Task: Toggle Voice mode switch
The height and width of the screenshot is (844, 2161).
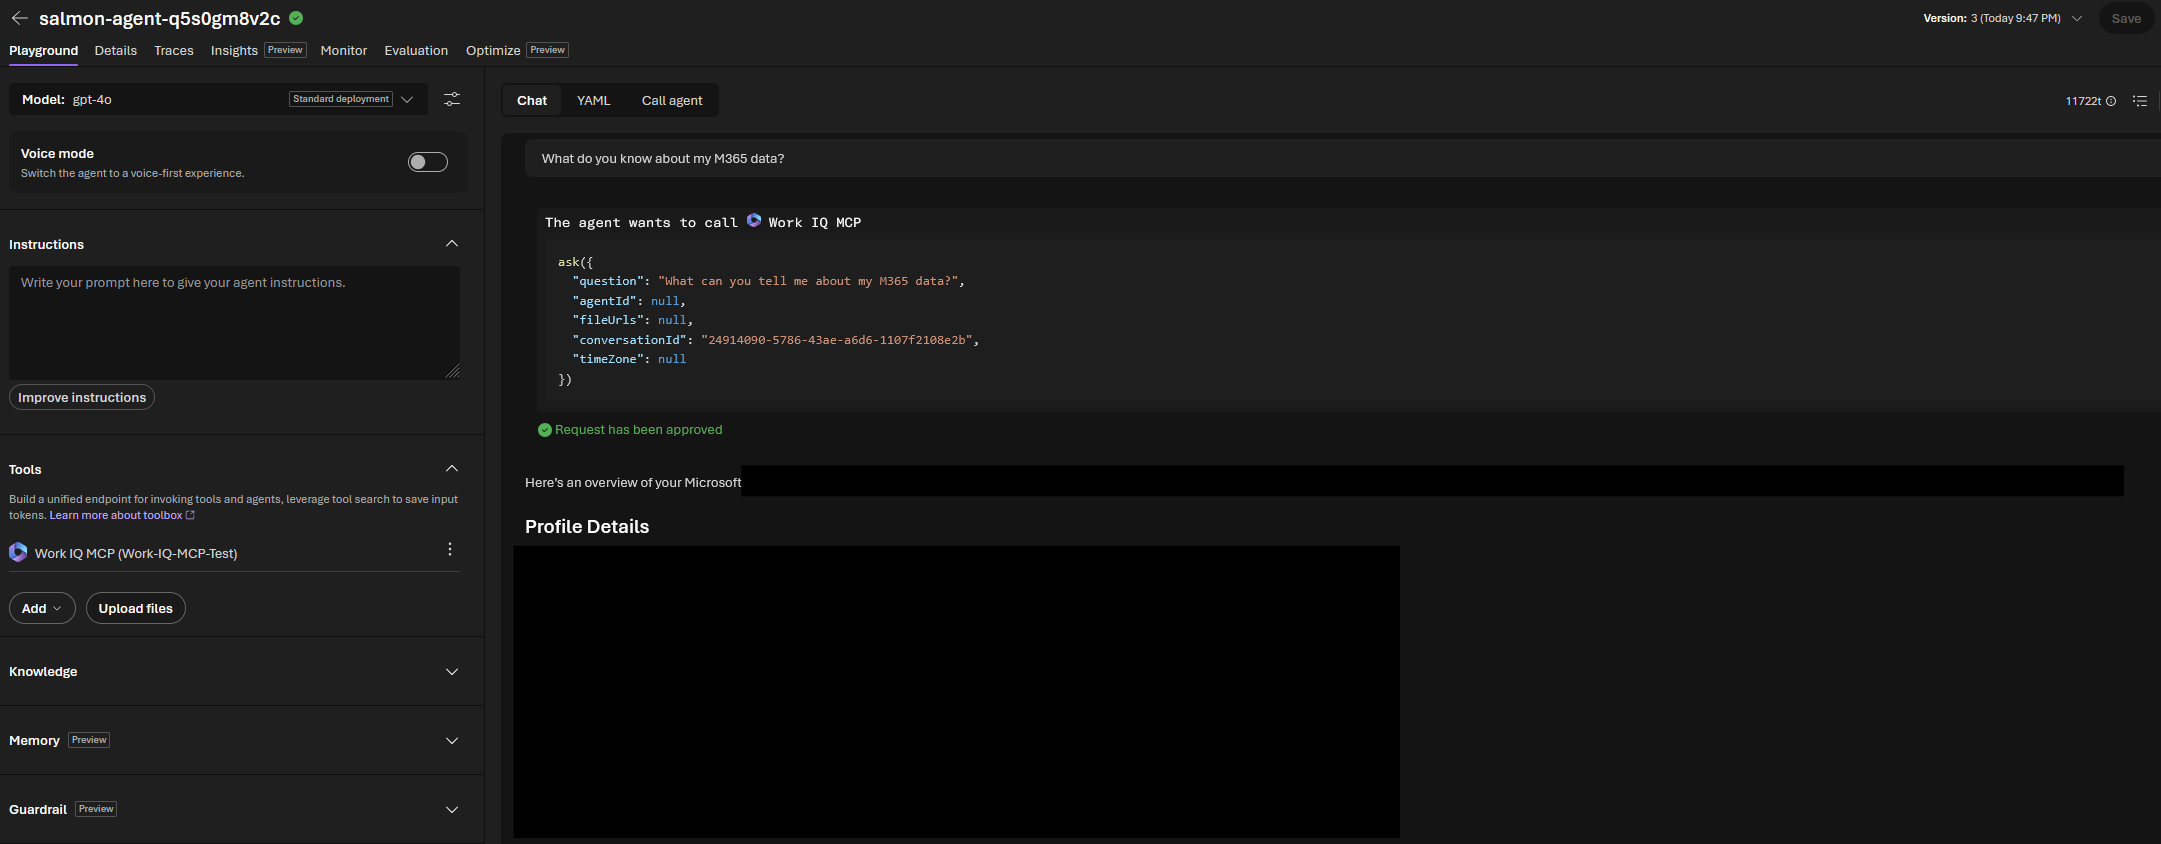Action: pos(428,162)
